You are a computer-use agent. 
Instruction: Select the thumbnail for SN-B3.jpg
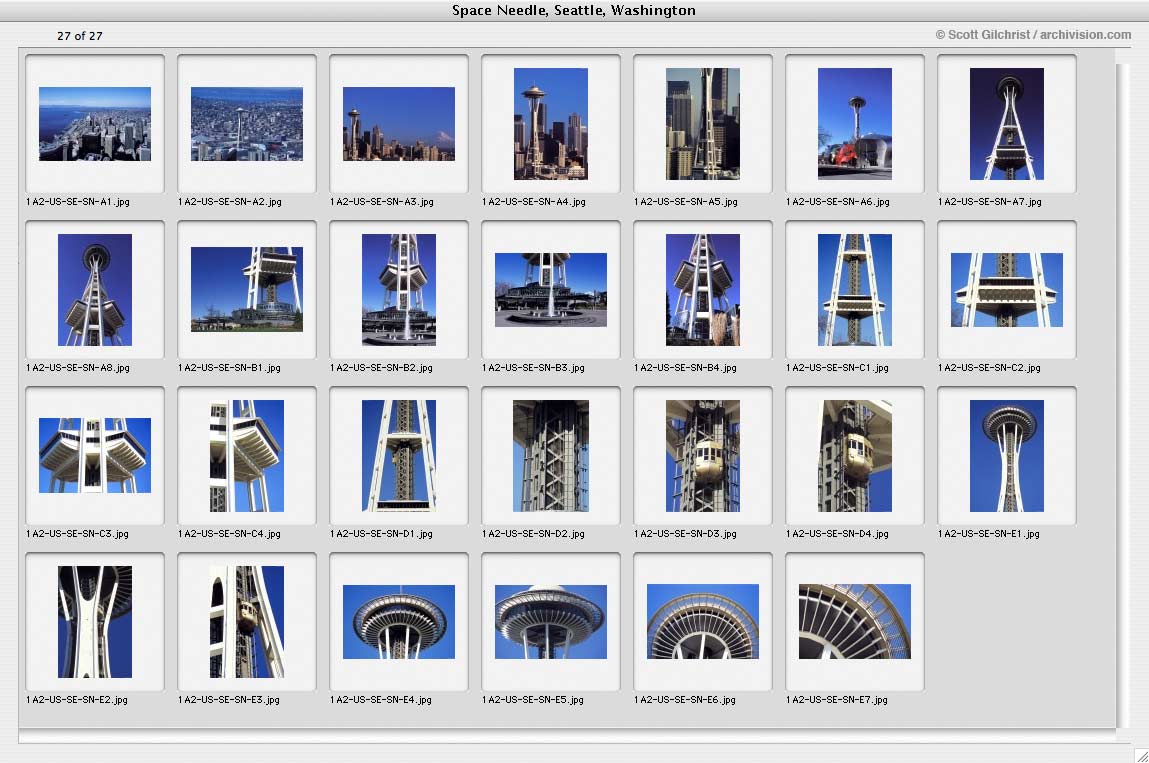point(551,290)
